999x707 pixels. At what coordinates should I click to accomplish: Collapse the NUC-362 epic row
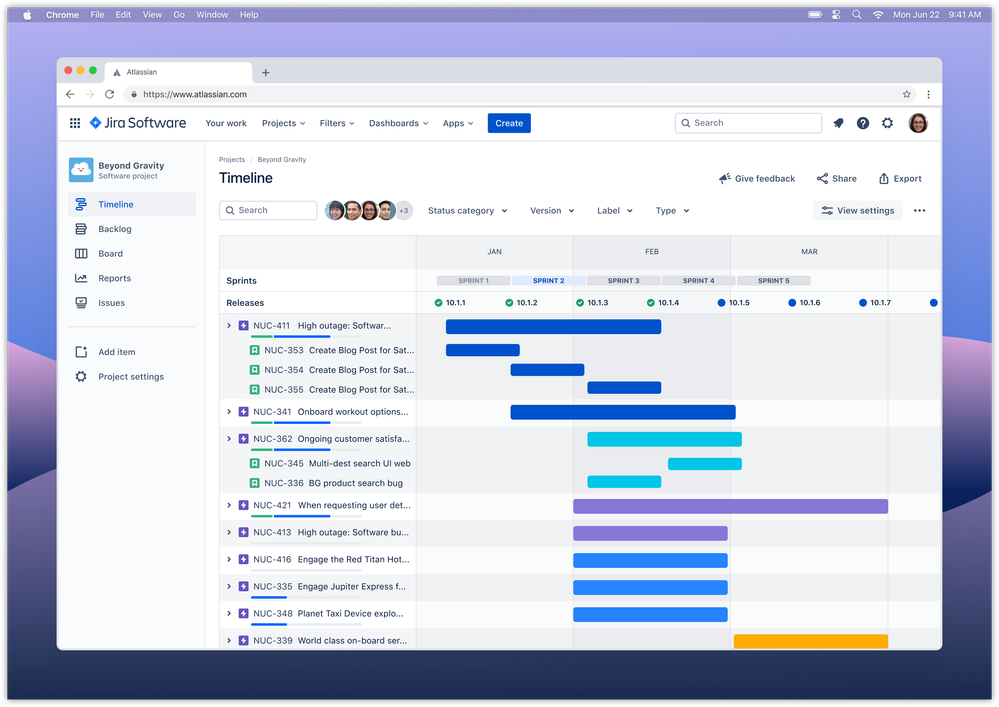(229, 439)
